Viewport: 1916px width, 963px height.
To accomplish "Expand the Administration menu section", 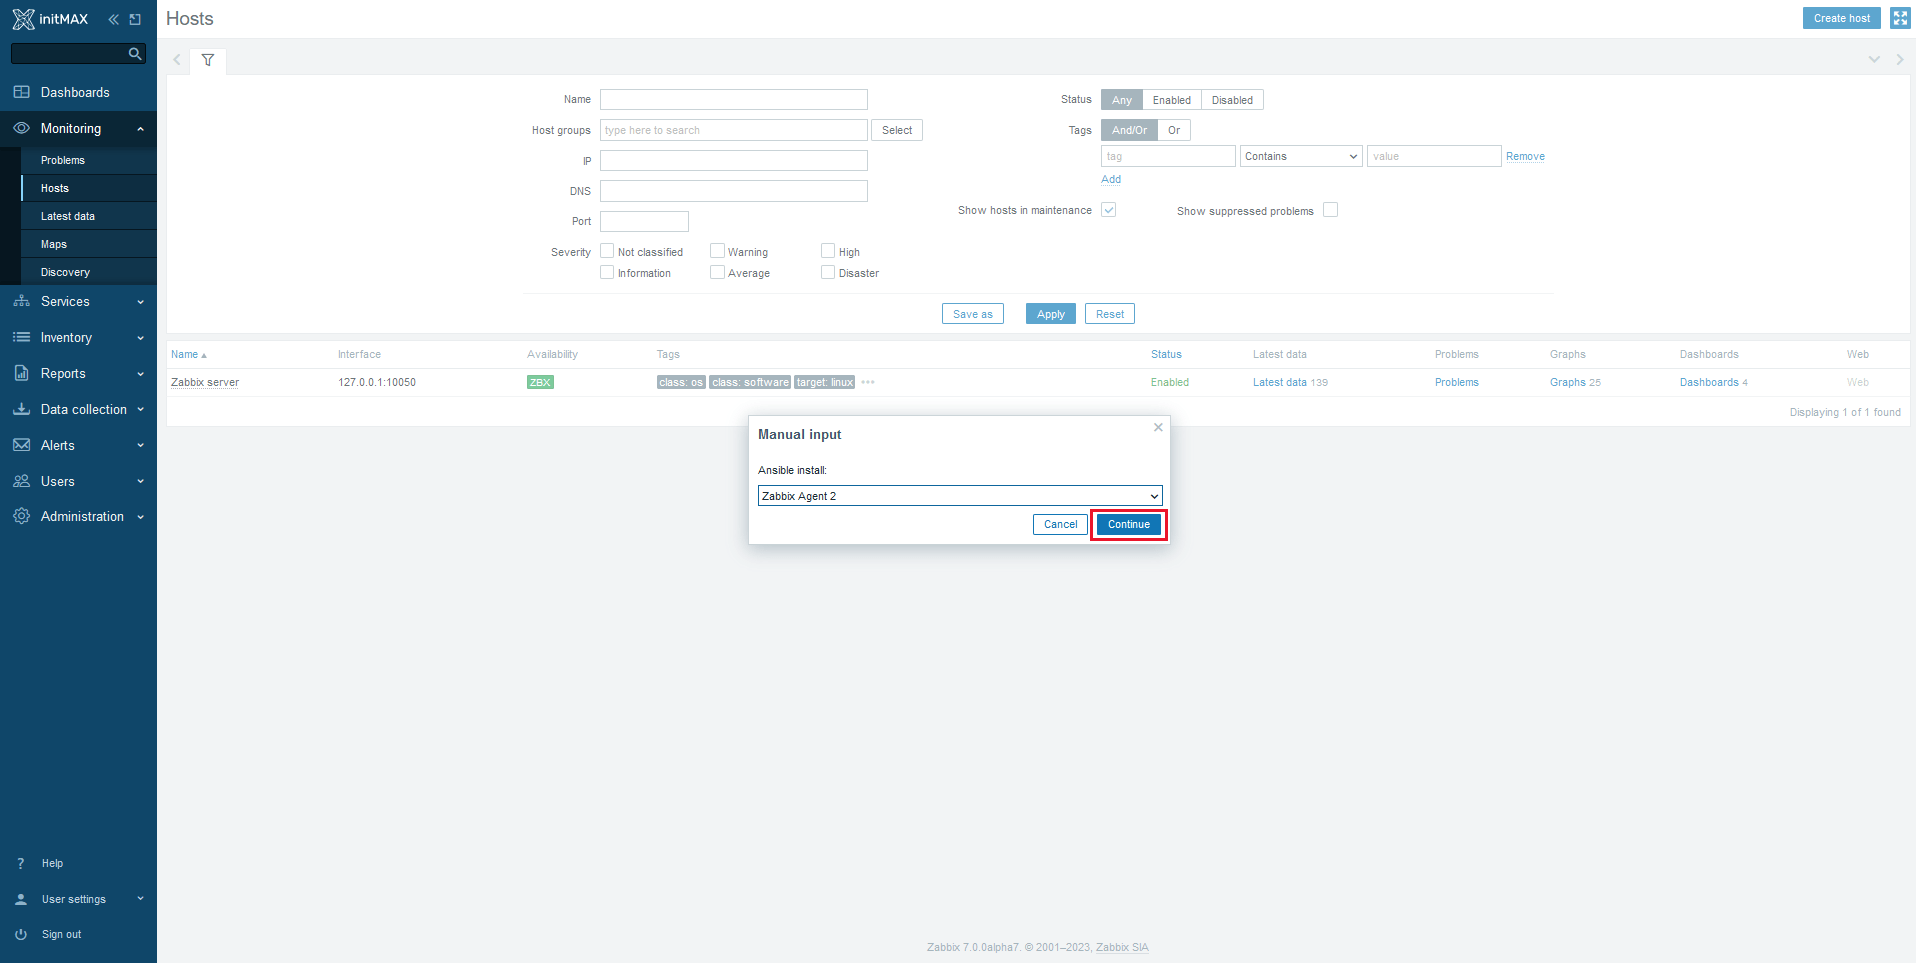I will 140,516.
